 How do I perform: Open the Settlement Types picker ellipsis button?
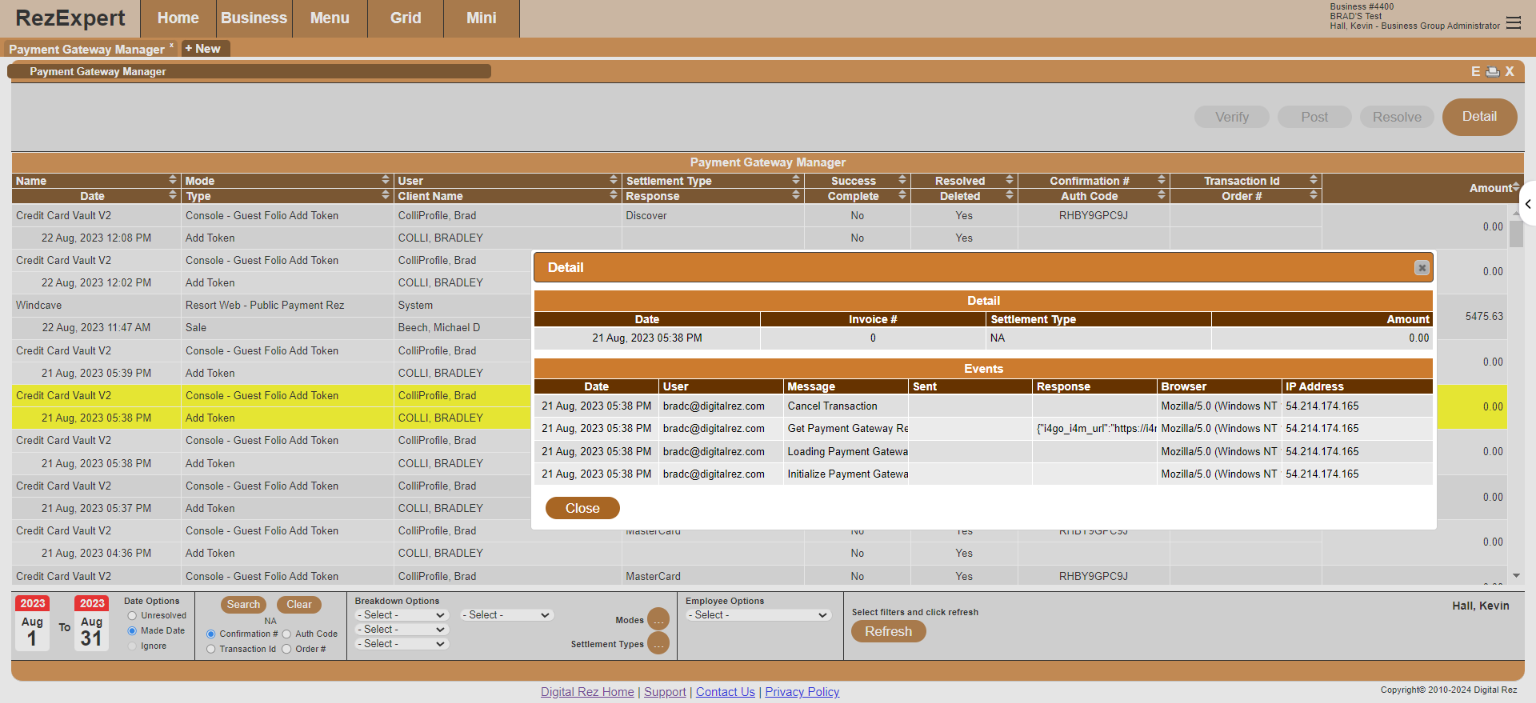pyautogui.click(x=658, y=644)
